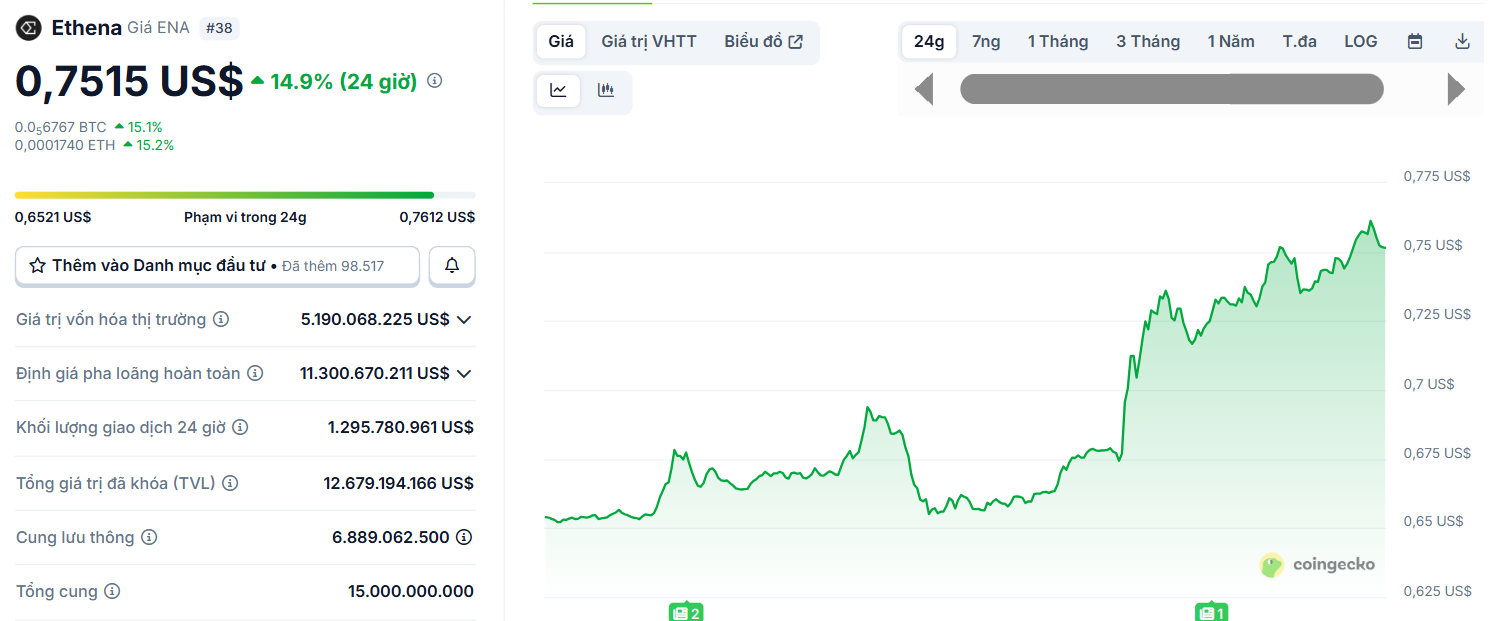
Task: Click the price alert bell icon
Action: pos(452,265)
